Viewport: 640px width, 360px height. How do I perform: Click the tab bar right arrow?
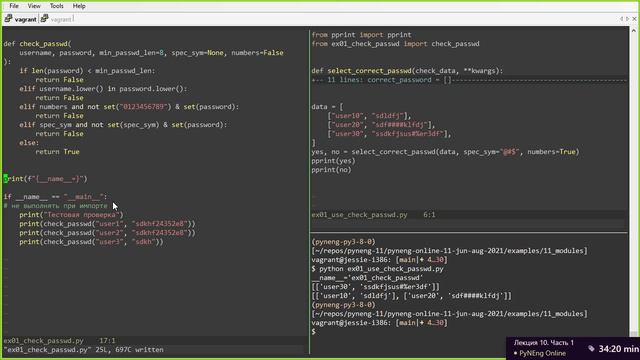pyautogui.click(x=628, y=19)
